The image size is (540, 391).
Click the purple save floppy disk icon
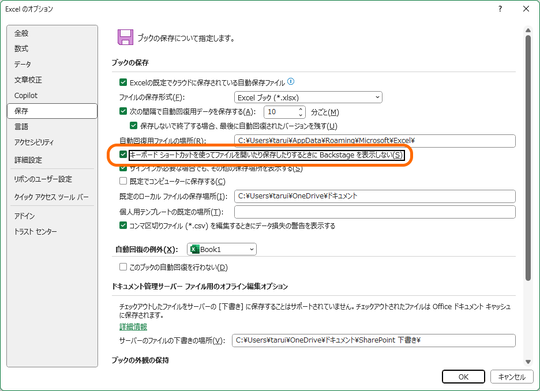125,37
